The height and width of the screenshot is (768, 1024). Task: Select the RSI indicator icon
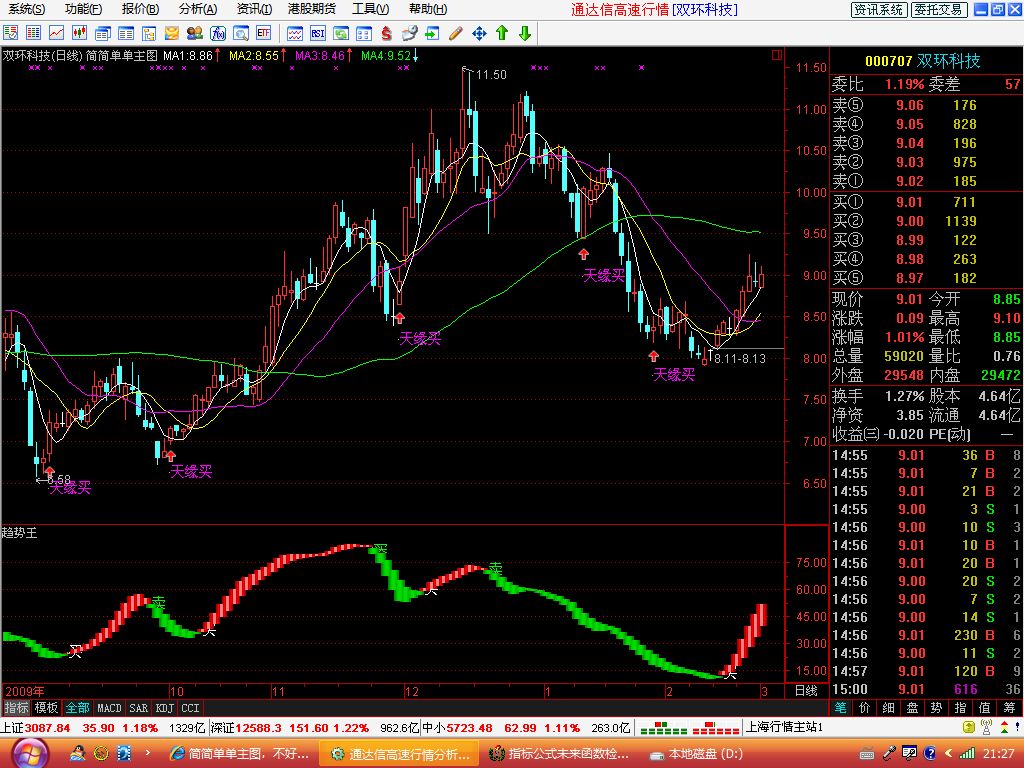[x=318, y=33]
